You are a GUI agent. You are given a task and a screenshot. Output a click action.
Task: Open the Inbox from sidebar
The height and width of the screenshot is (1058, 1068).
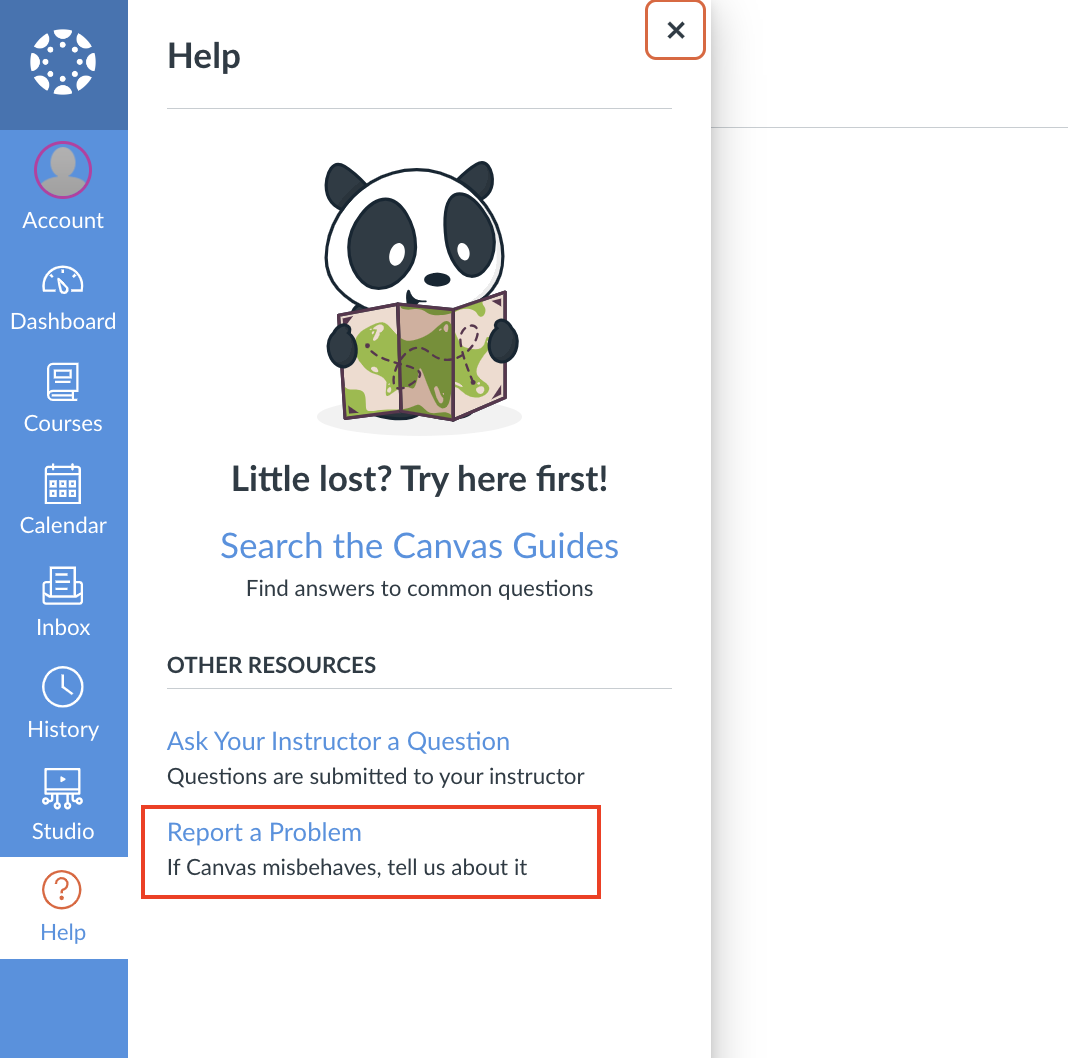(x=63, y=602)
